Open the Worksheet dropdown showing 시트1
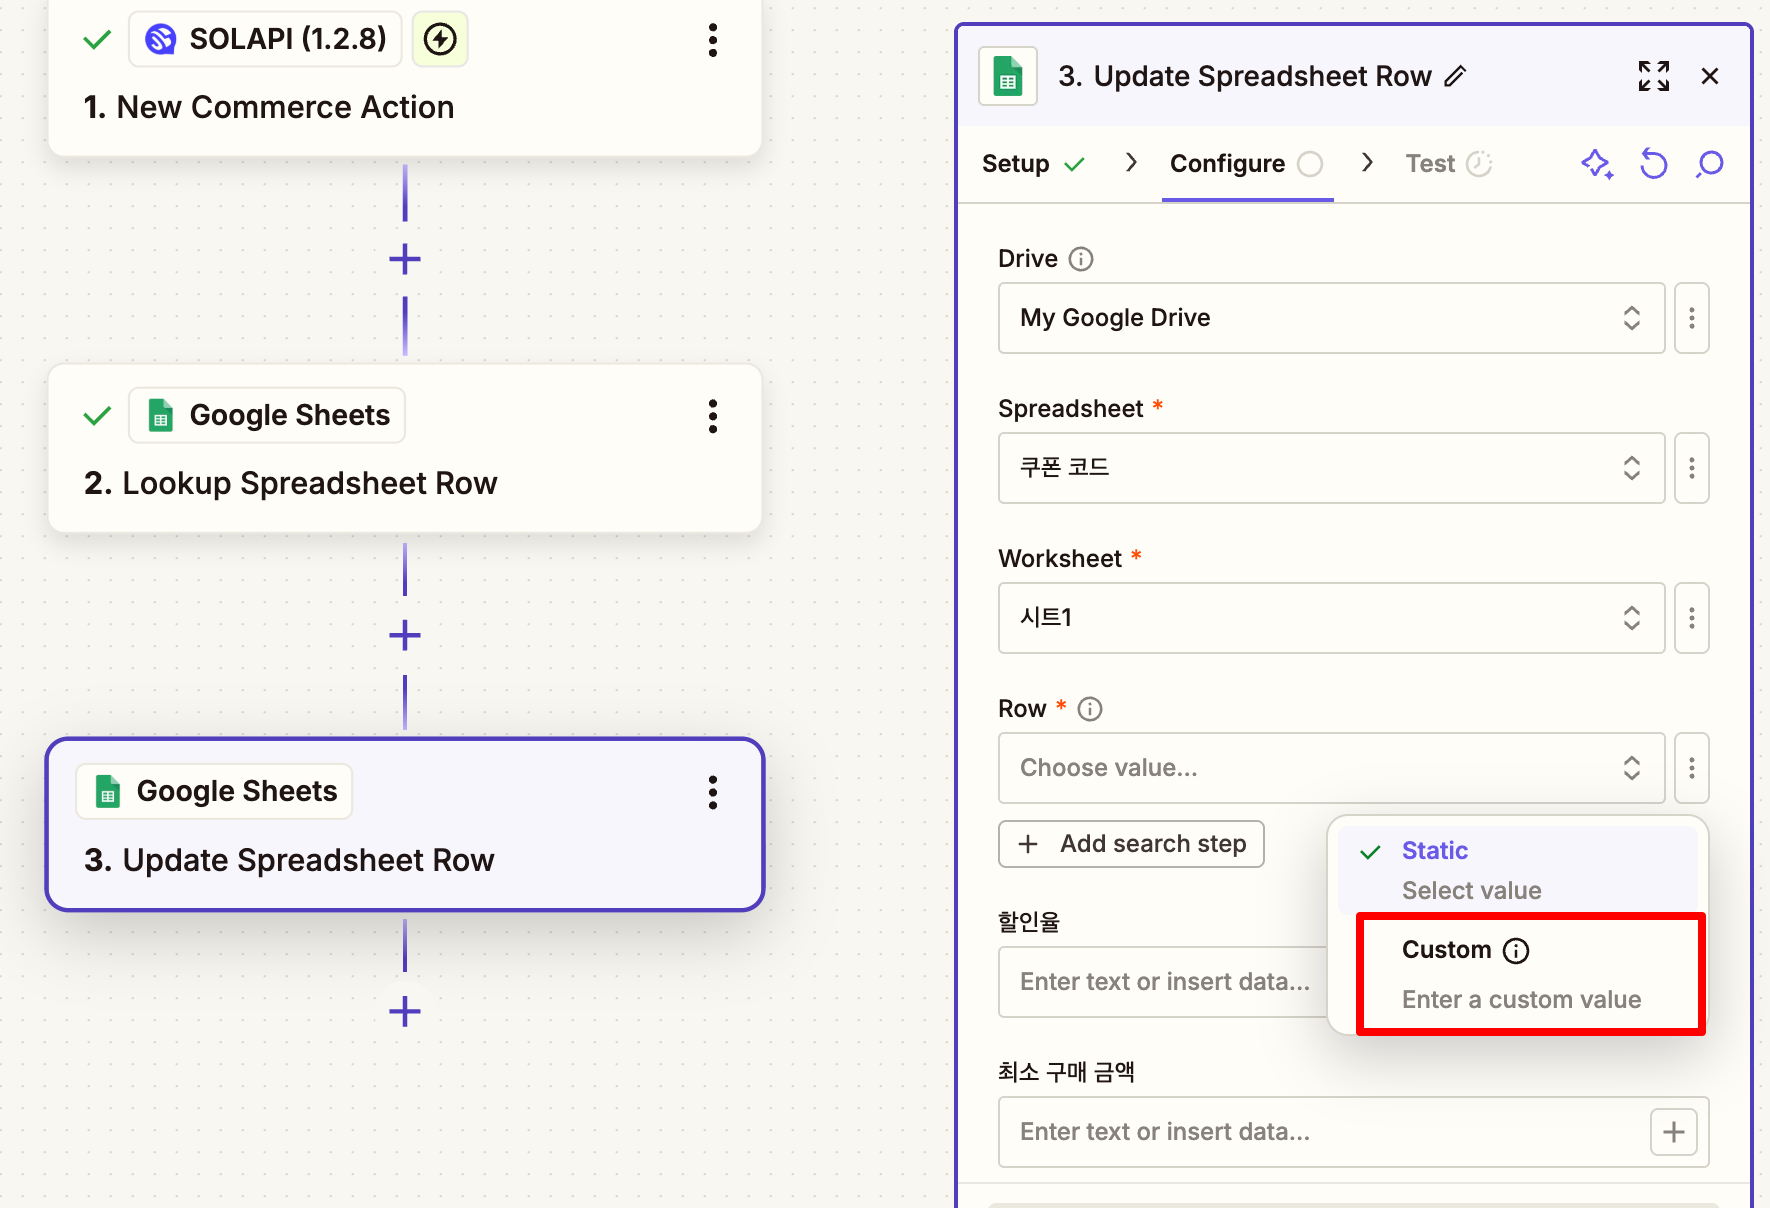The width and height of the screenshot is (1770, 1208). tap(1331, 618)
